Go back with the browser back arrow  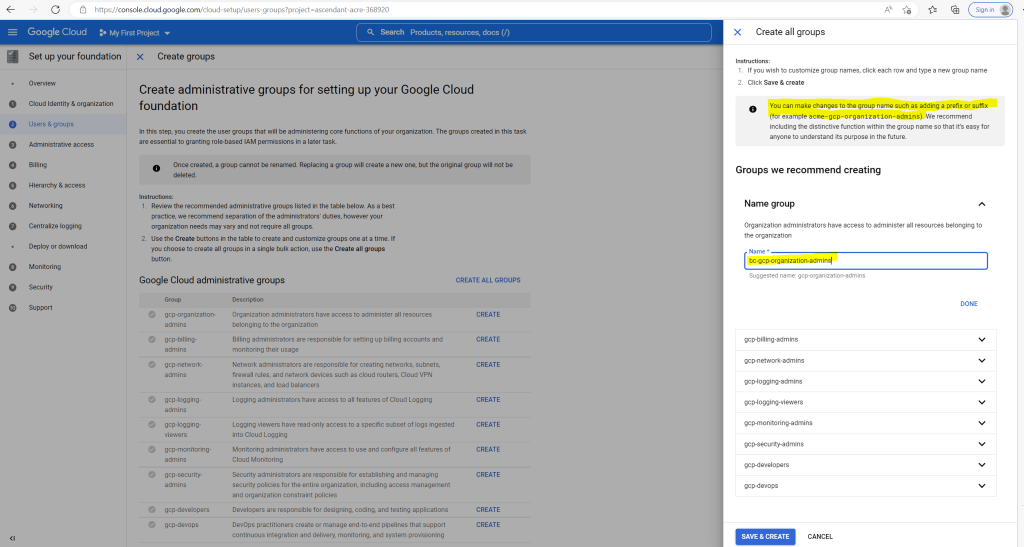tap(10, 10)
